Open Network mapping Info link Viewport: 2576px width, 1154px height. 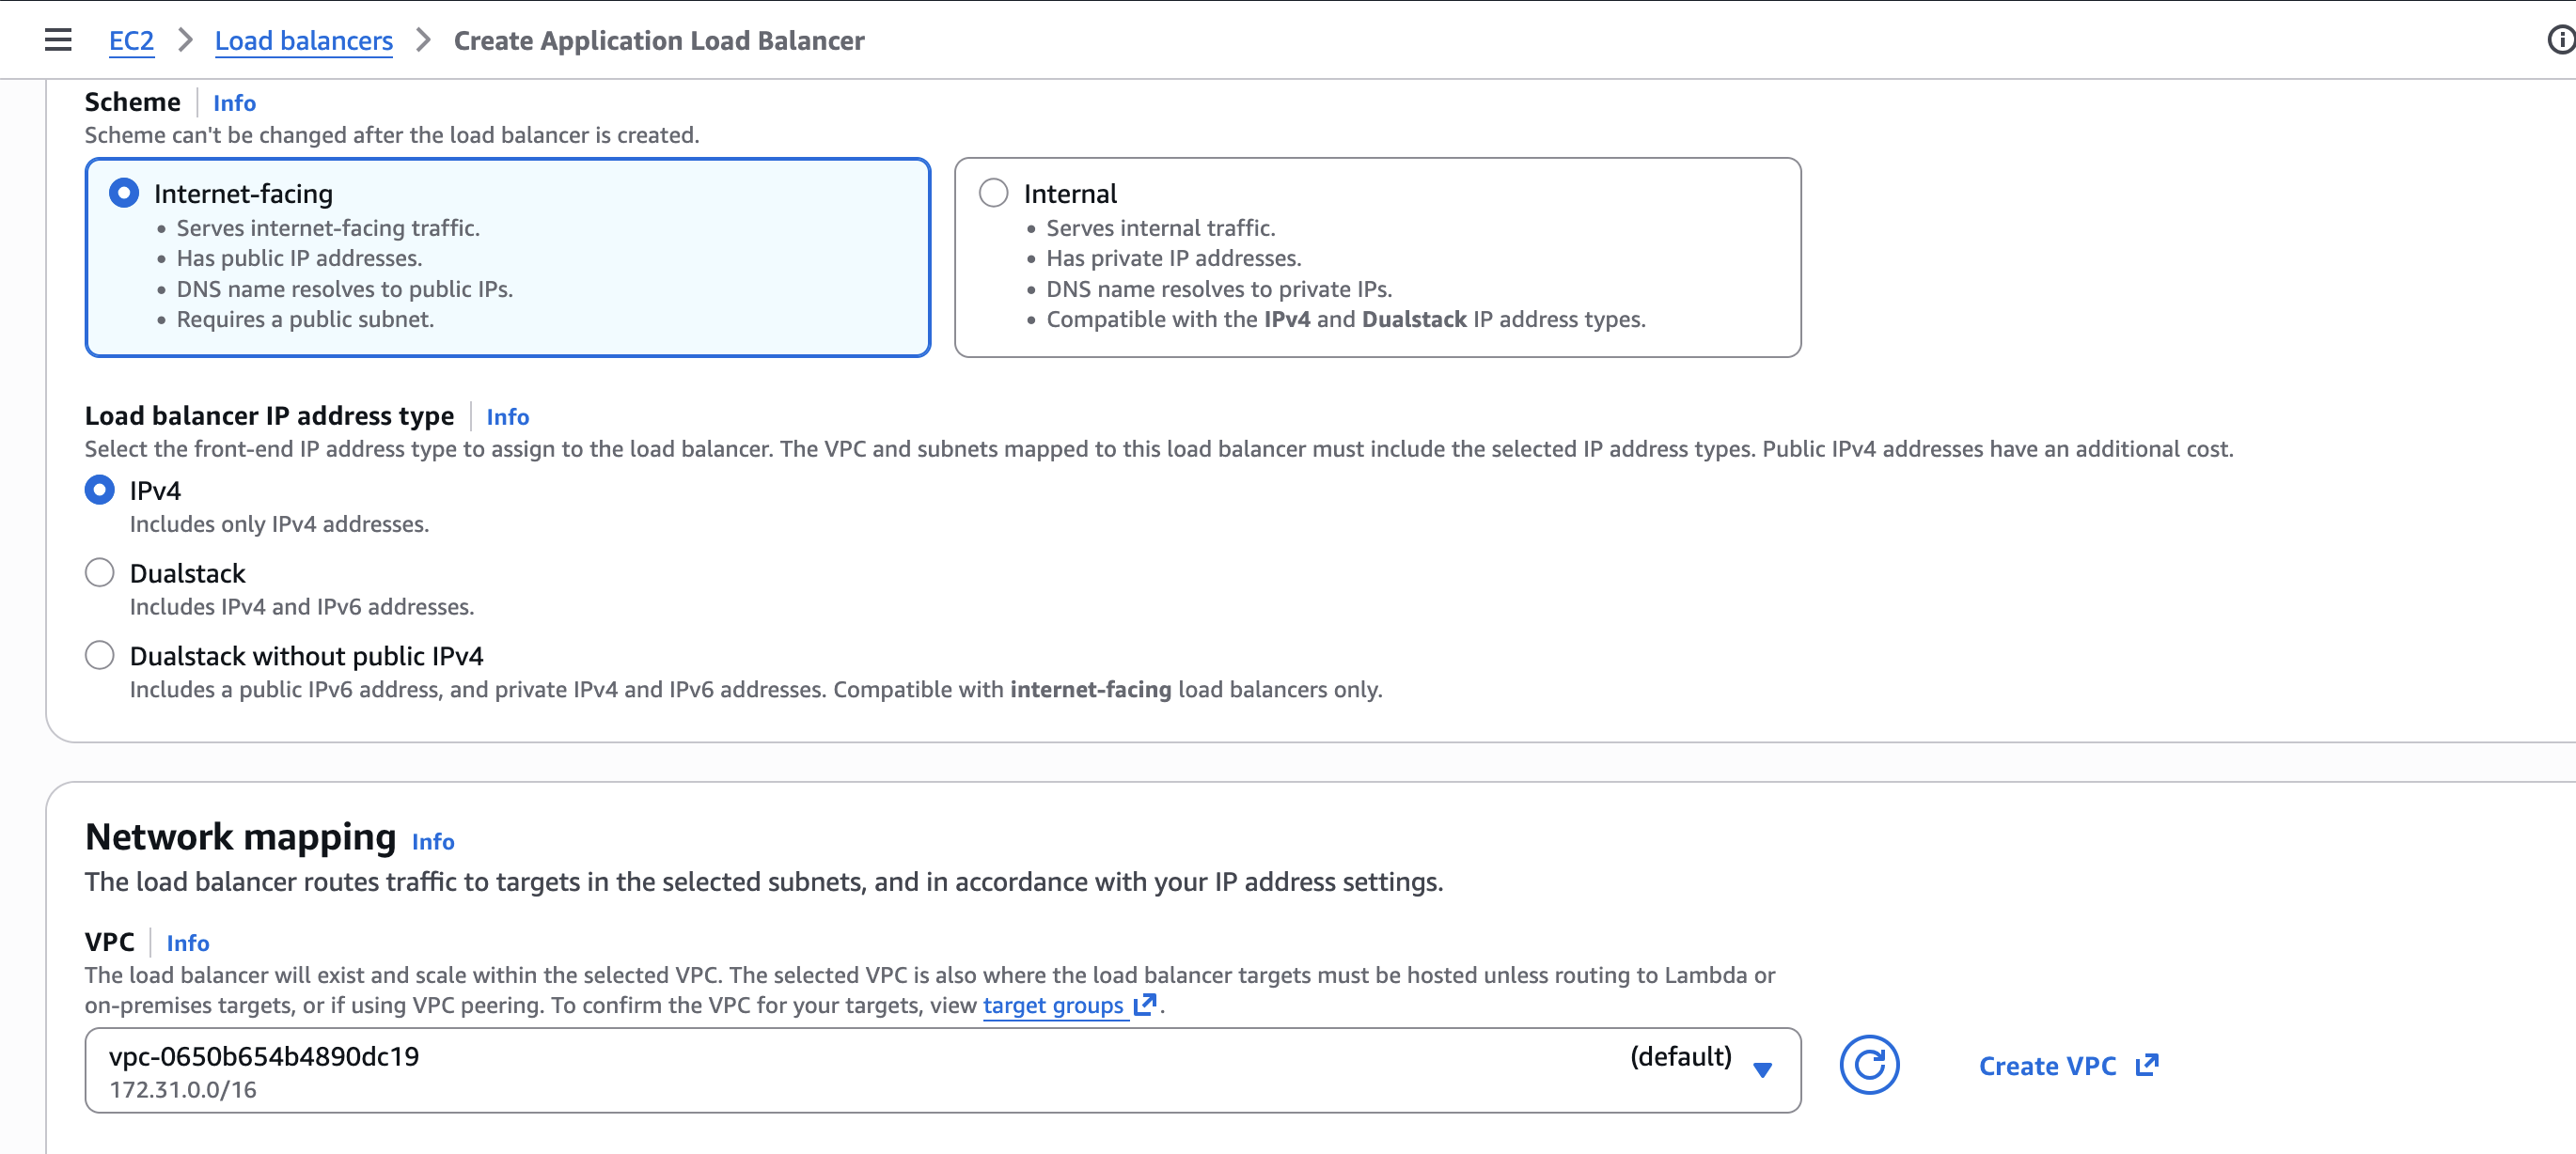[433, 842]
